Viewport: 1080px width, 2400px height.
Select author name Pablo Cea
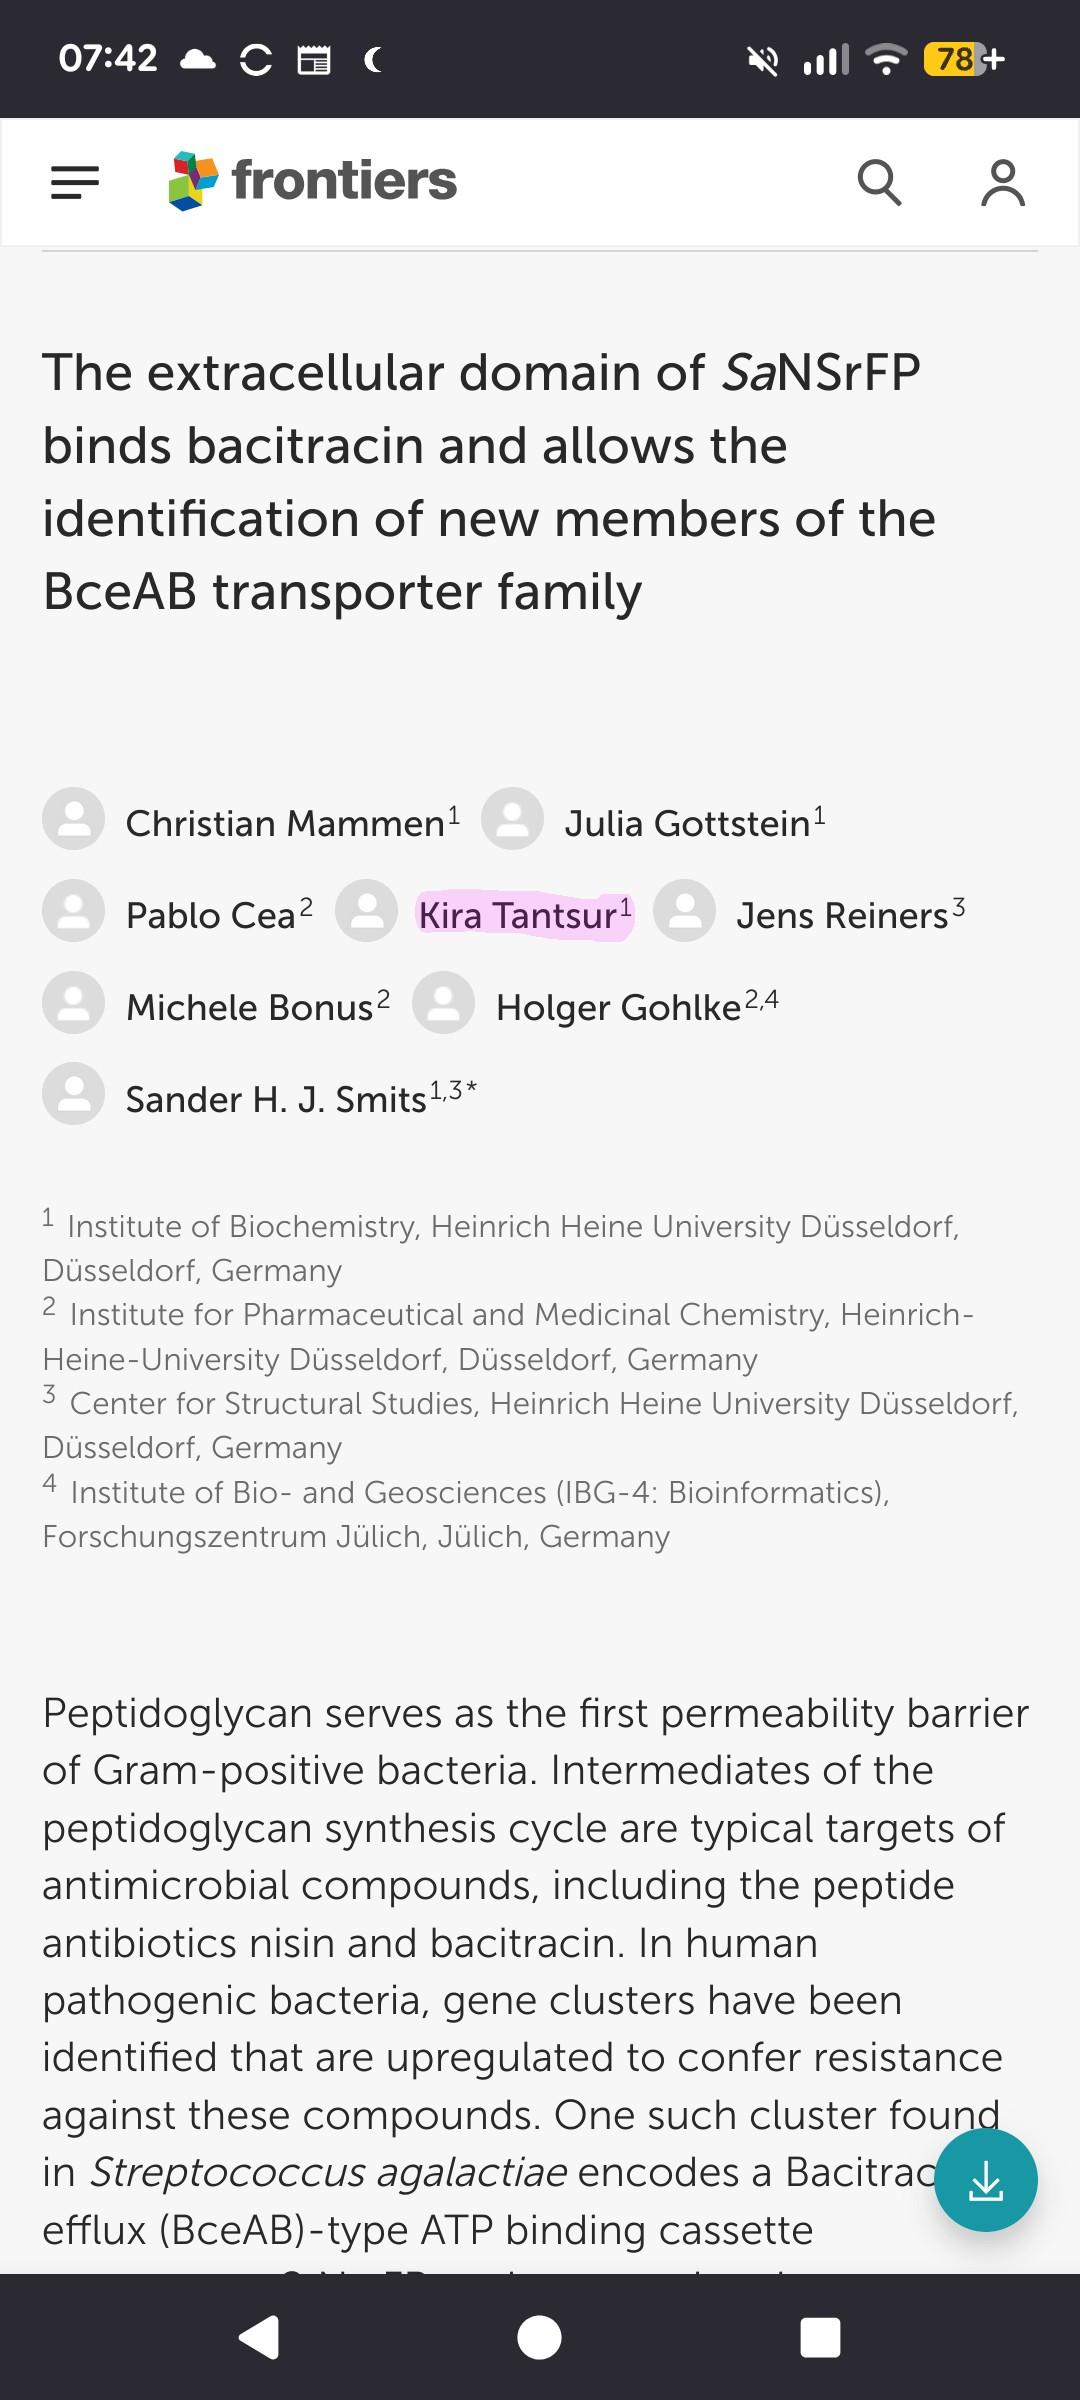tap(211, 916)
